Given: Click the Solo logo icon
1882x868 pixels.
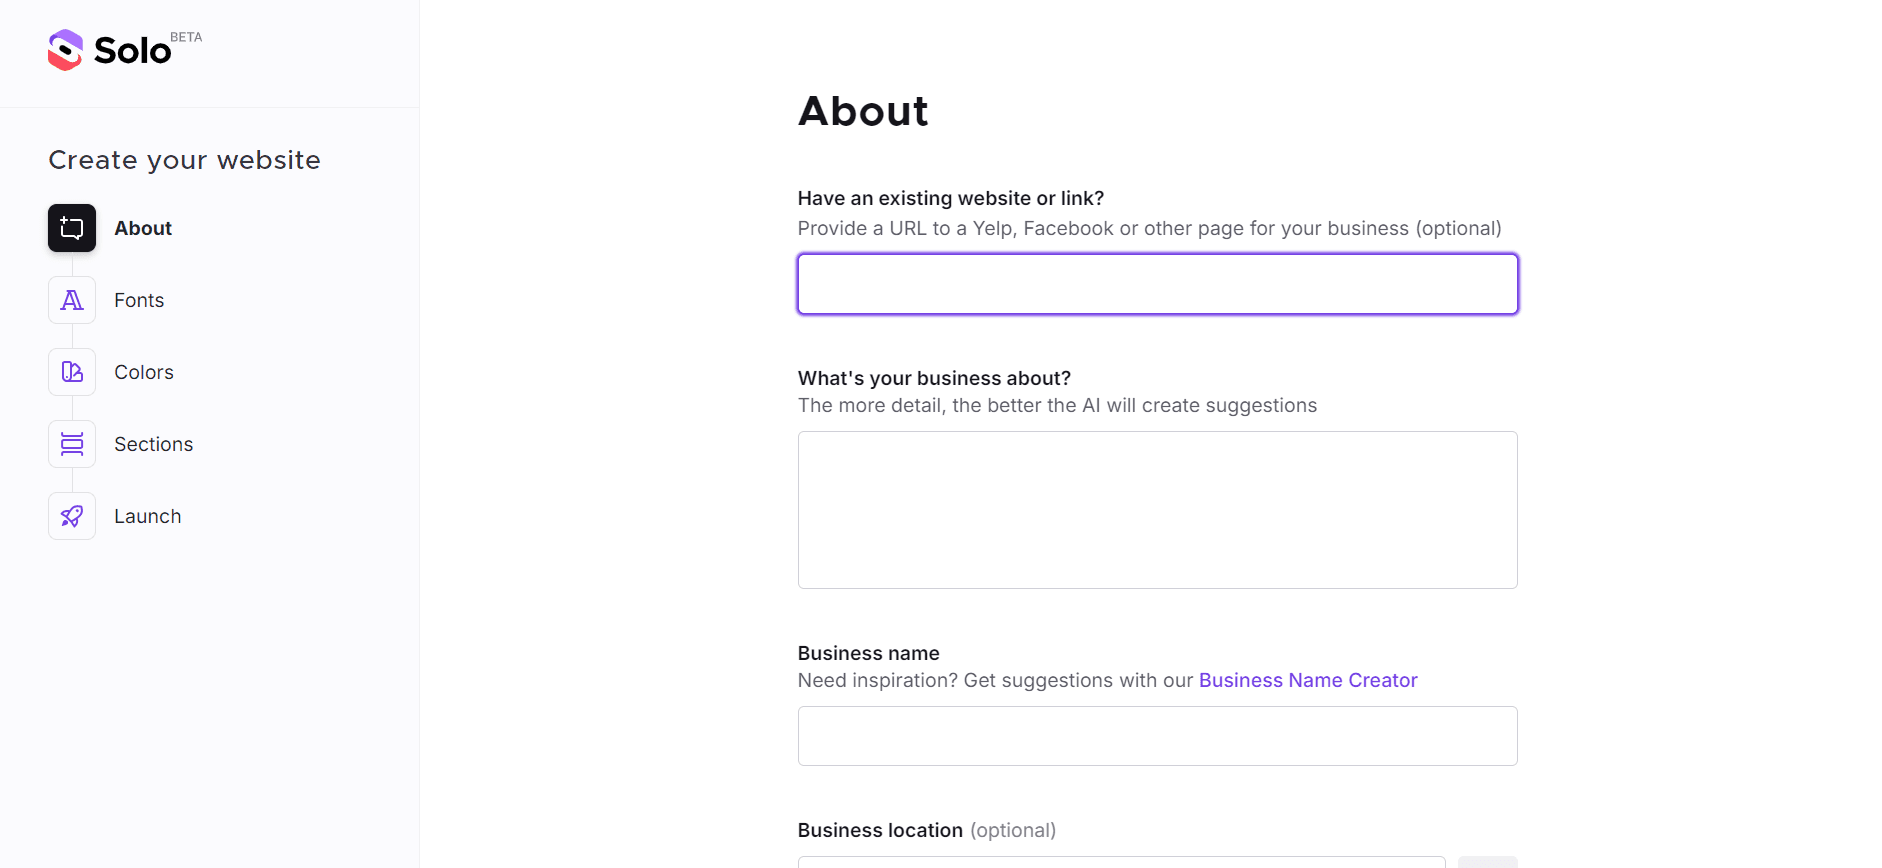Looking at the screenshot, I should tap(64, 49).
